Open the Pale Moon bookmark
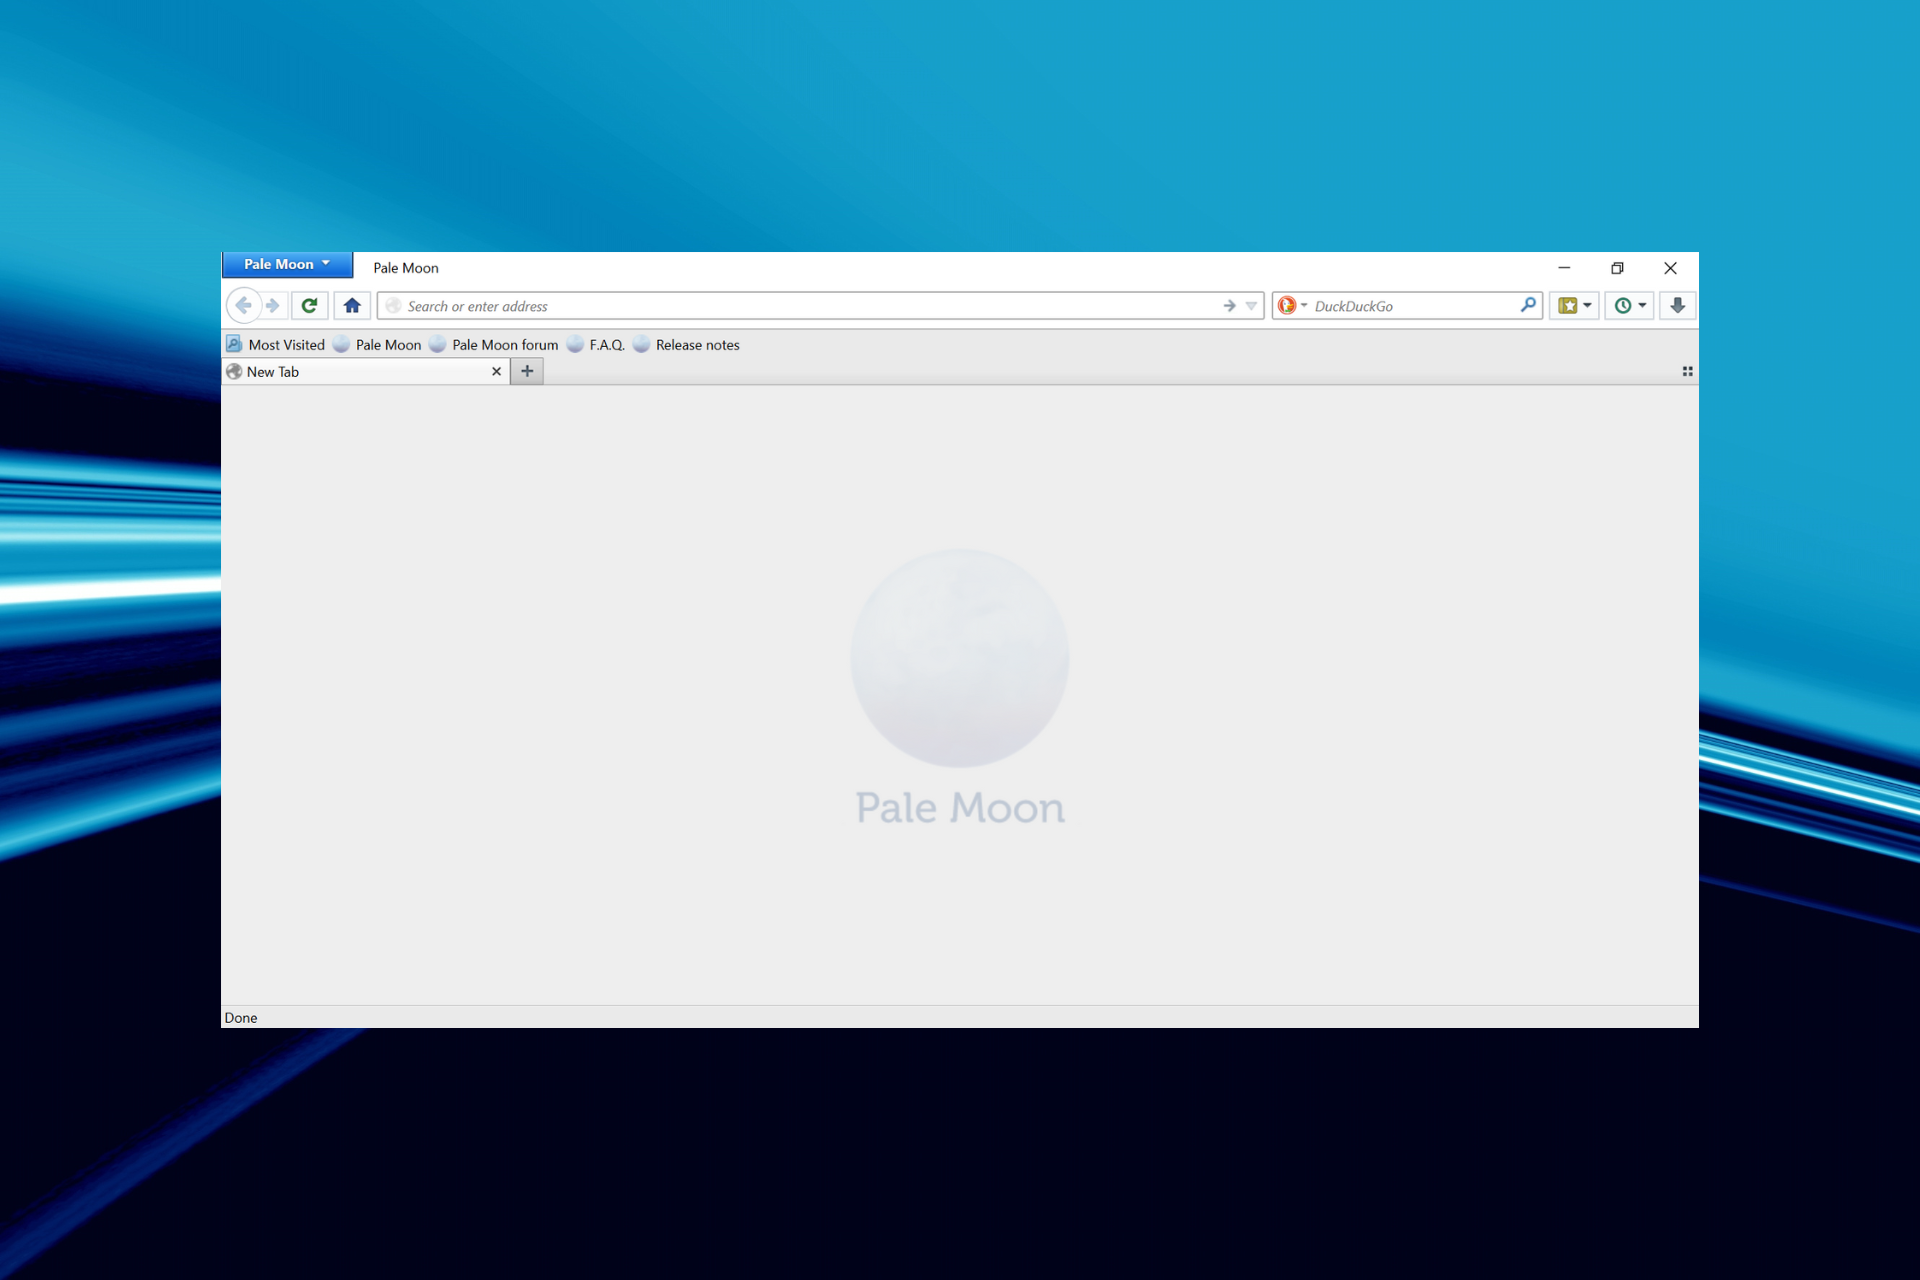This screenshot has height=1280, width=1920. [377, 345]
